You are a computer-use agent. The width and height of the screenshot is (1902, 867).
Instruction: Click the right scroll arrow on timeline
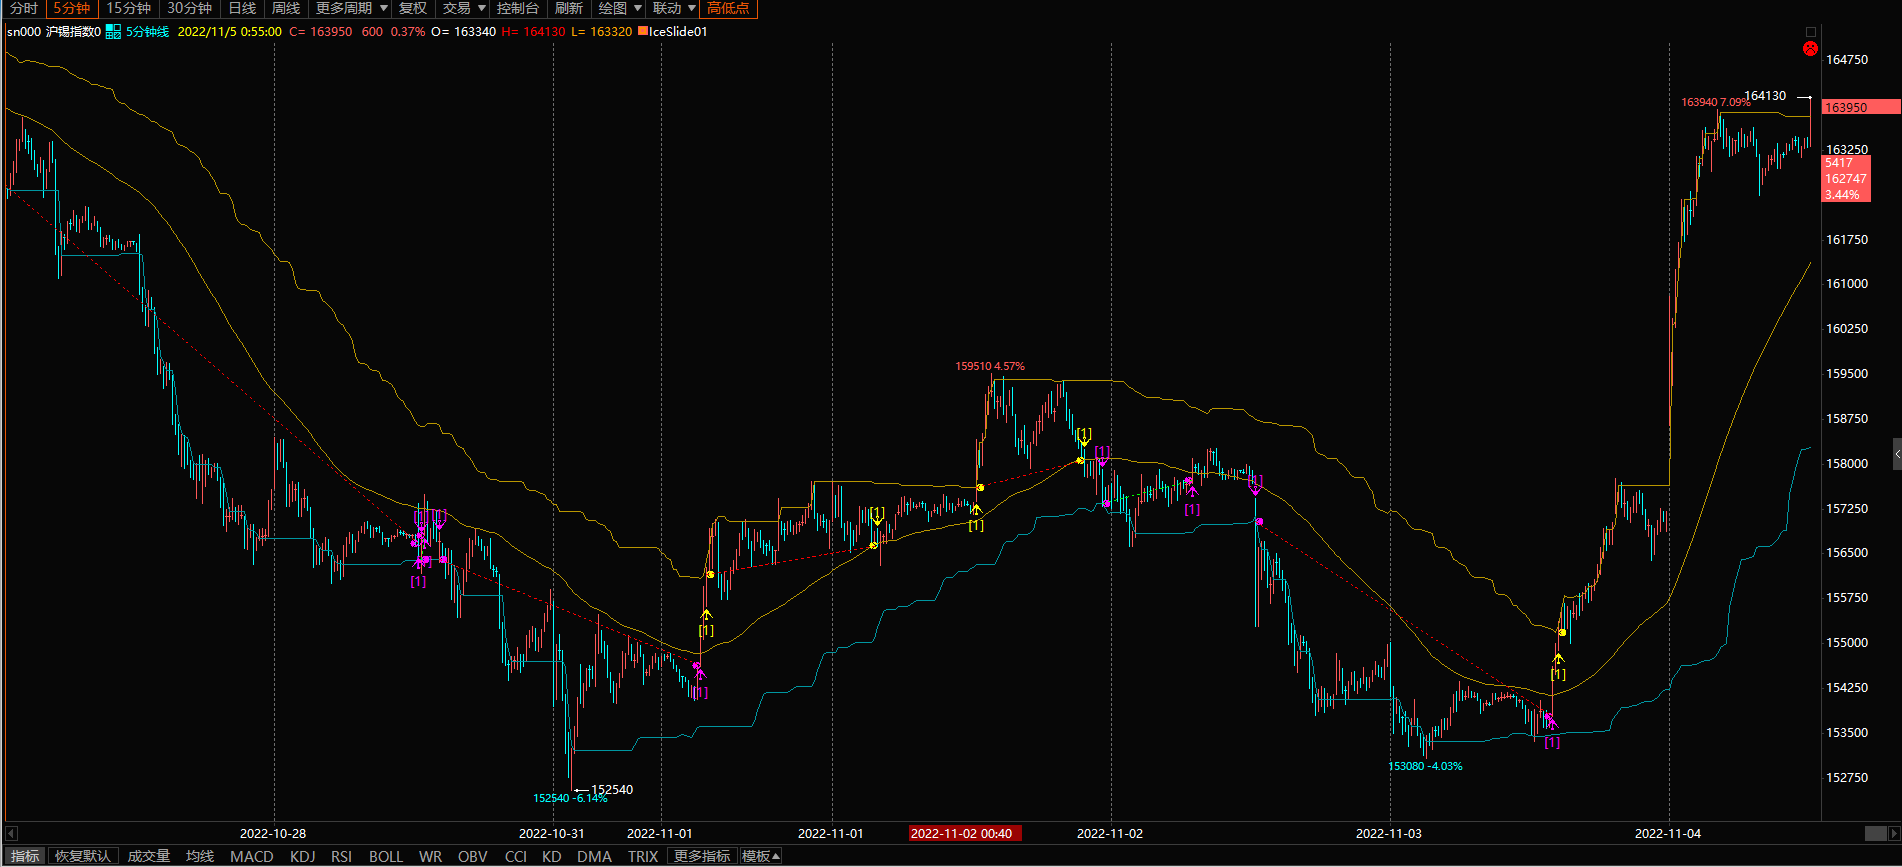(1893, 833)
